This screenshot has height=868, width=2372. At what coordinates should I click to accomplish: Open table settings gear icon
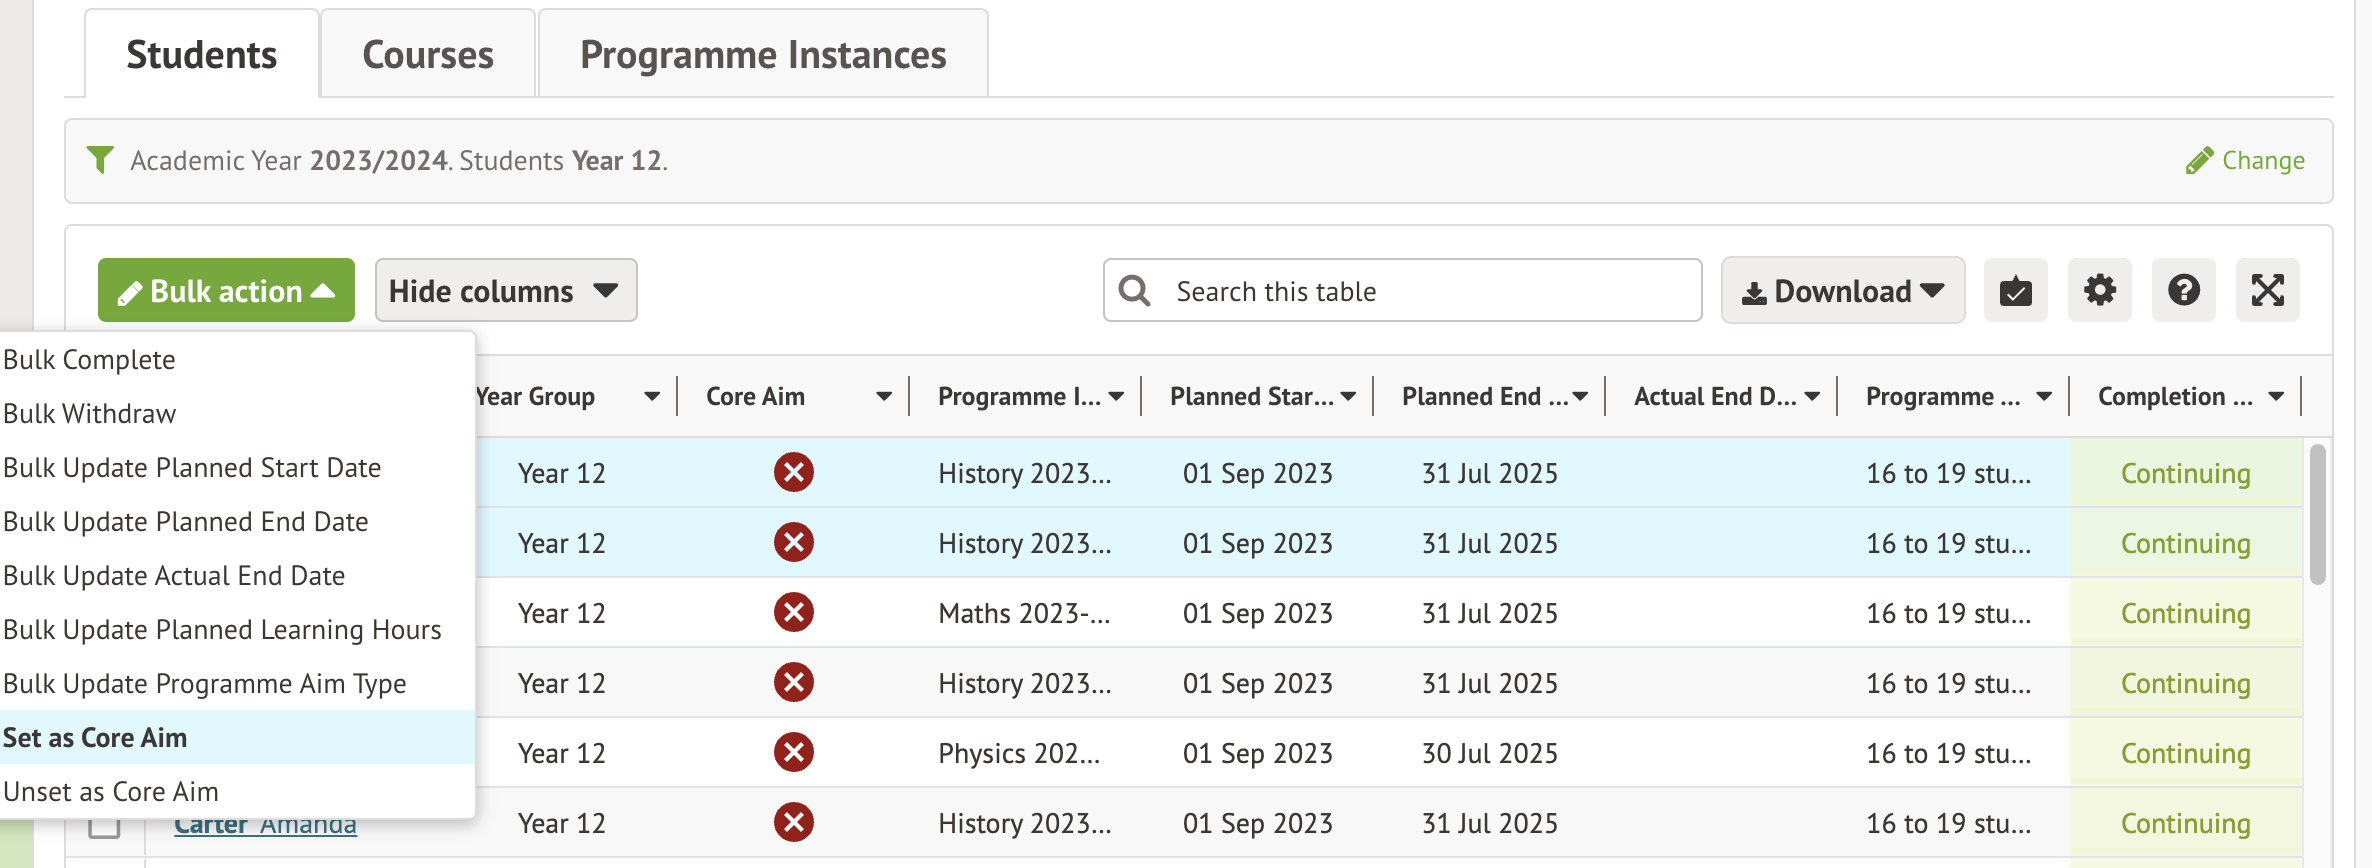pos(2099,291)
